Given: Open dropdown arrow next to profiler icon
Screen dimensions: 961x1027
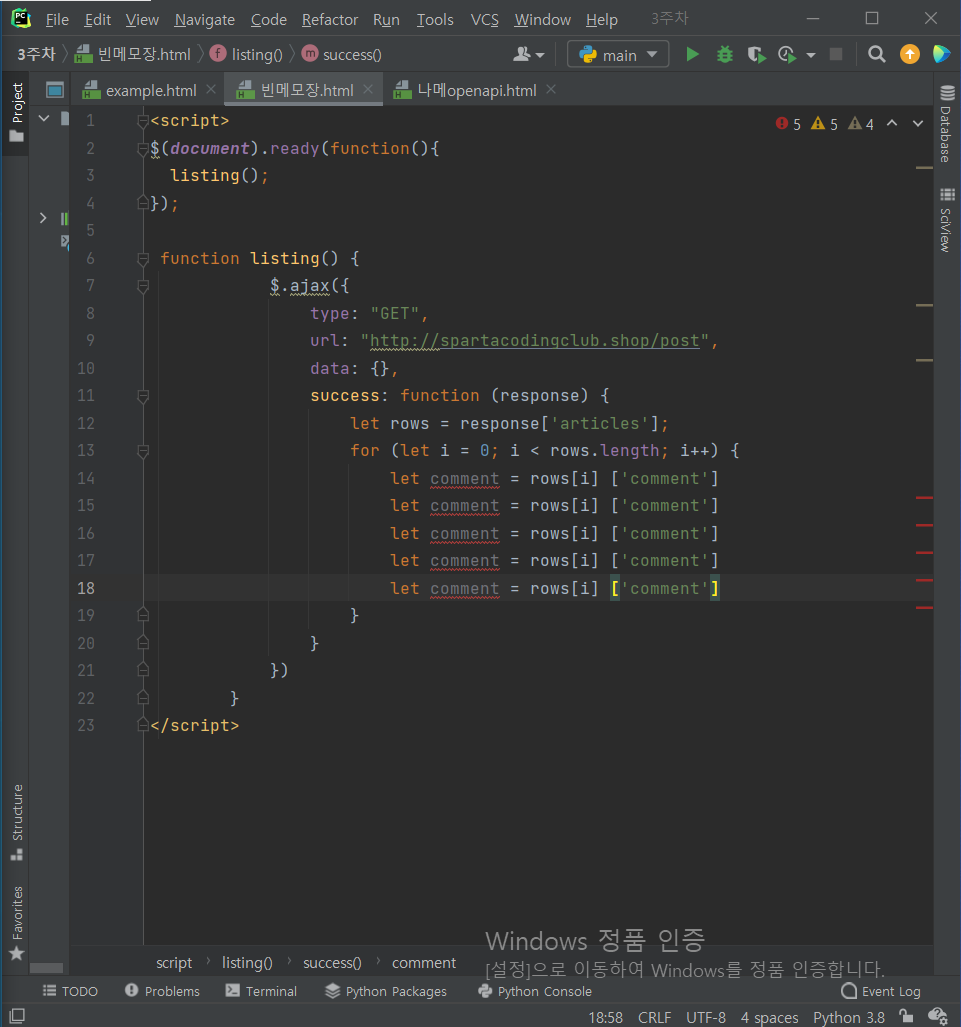Looking at the screenshot, I should pyautogui.click(x=811, y=55).
